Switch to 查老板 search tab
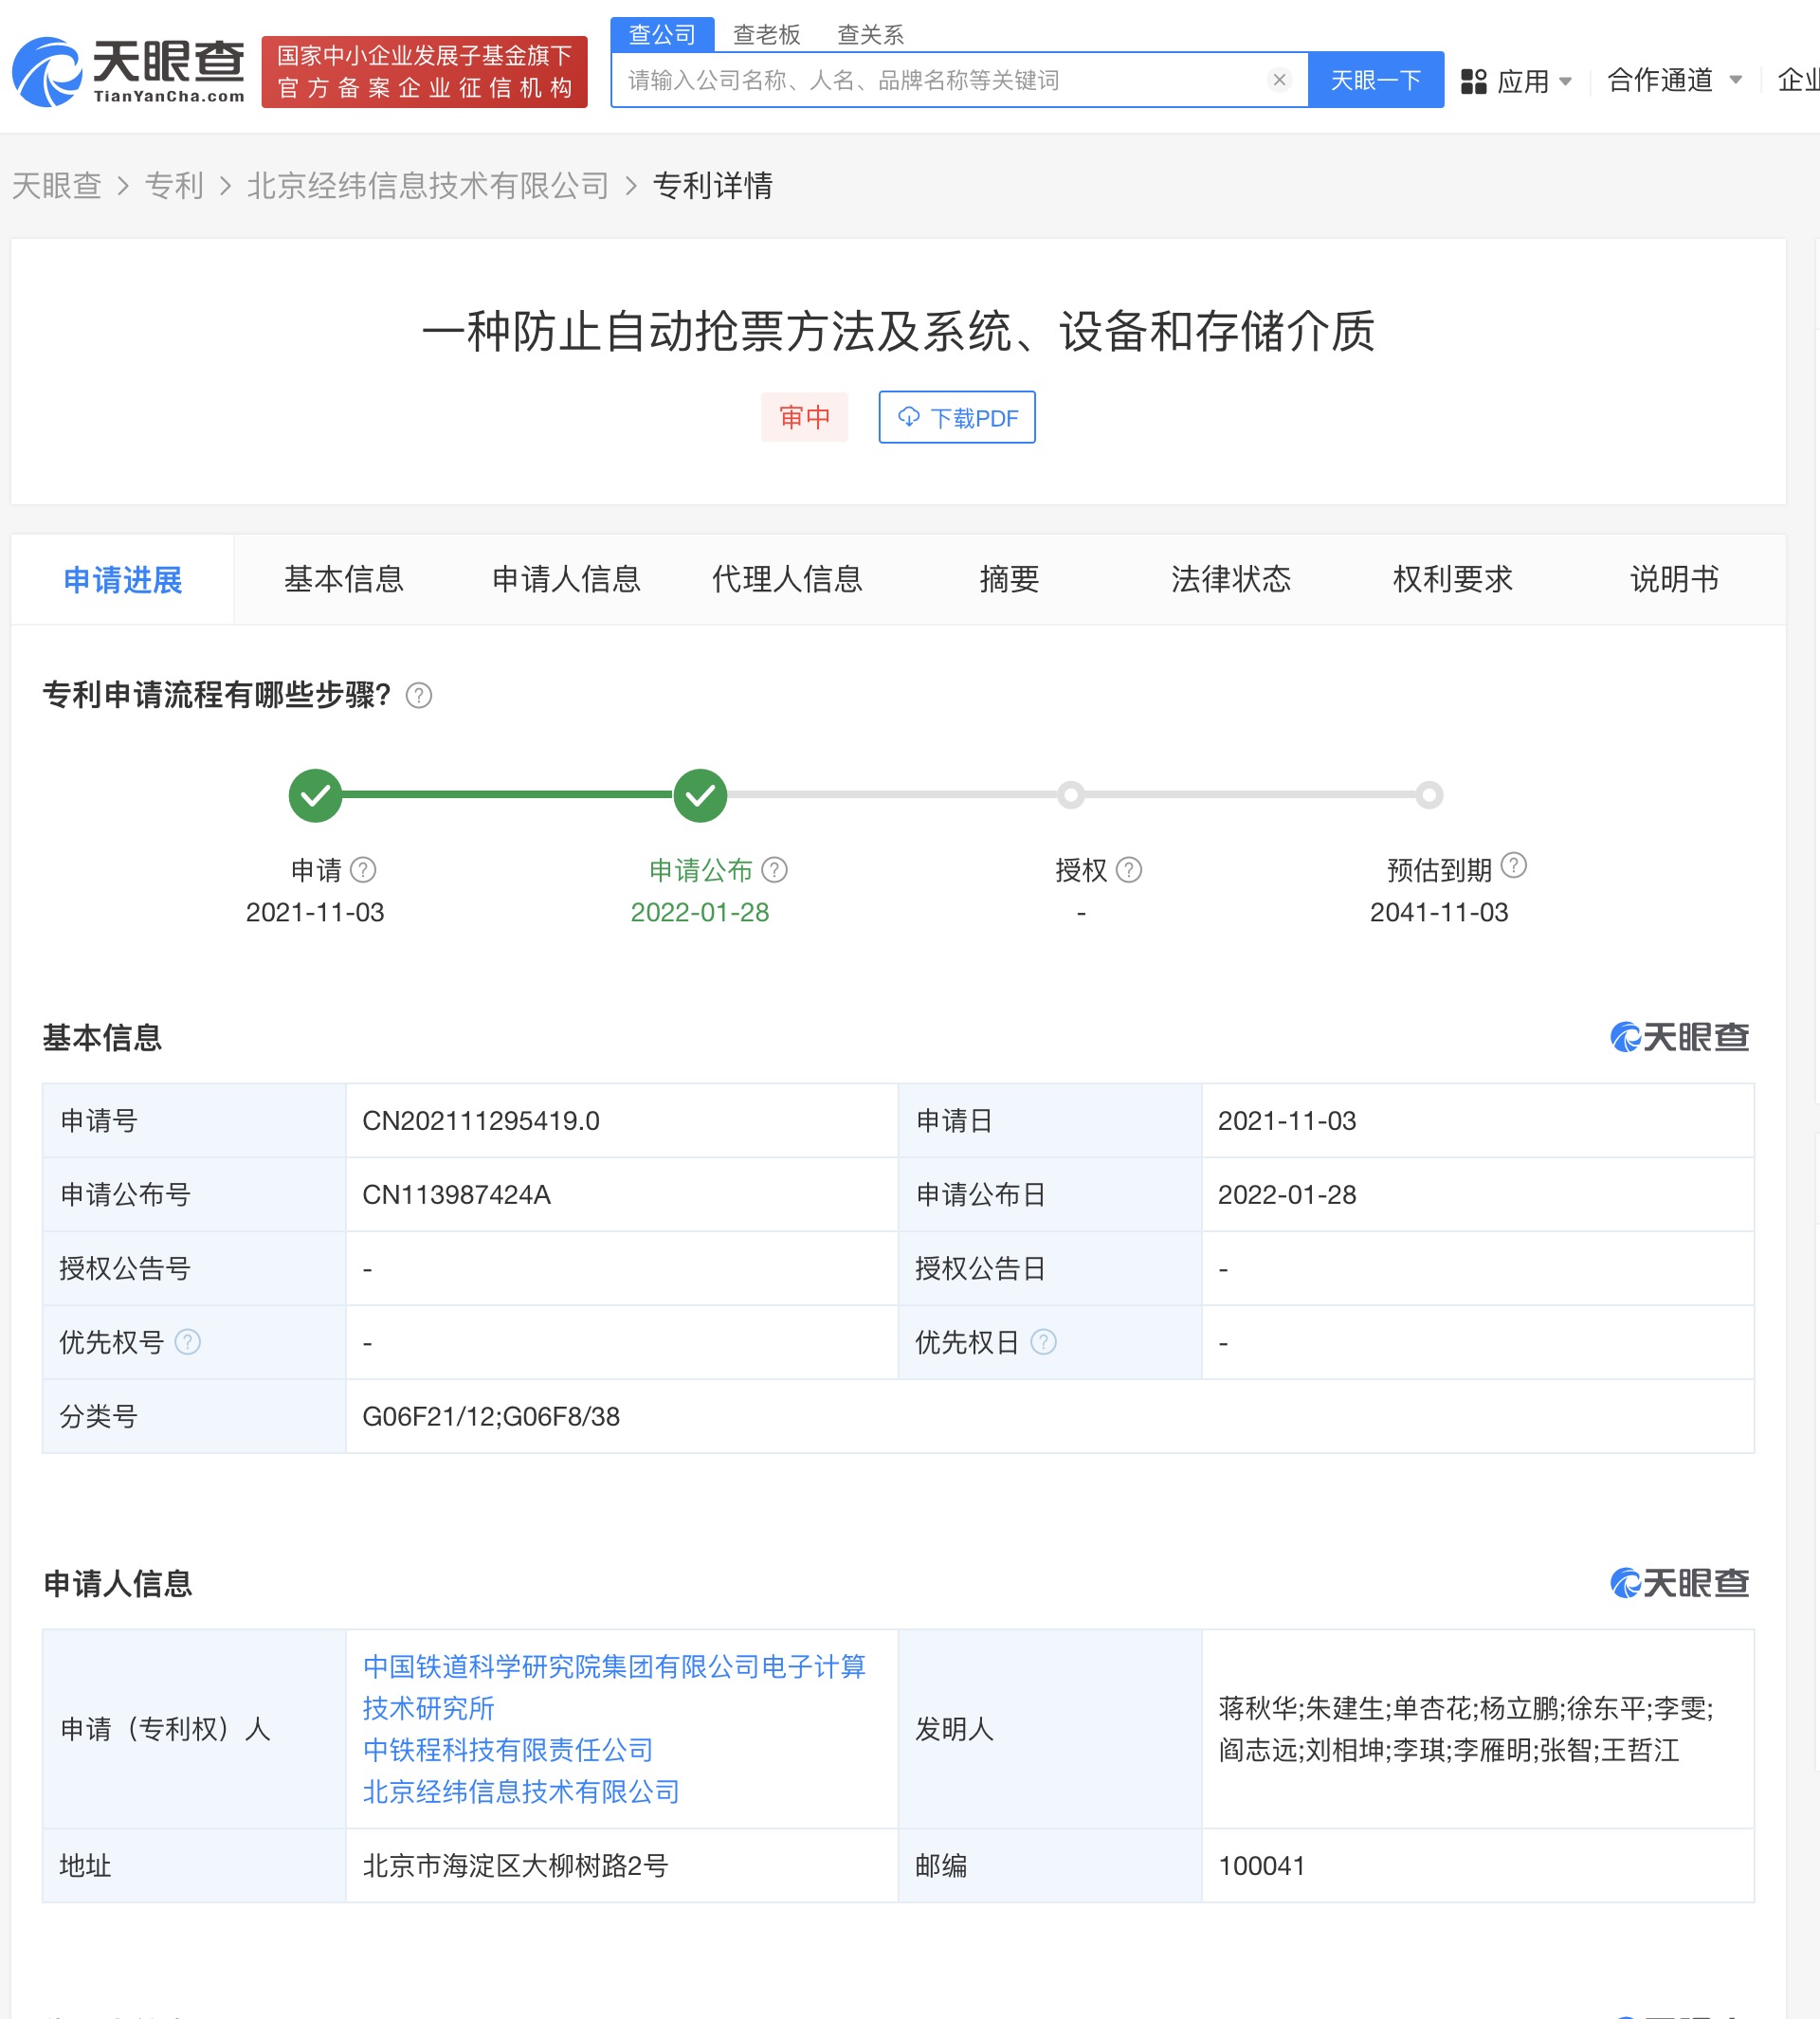The height and width of the screenshot is (2019, 1820). tap(766, 35)
